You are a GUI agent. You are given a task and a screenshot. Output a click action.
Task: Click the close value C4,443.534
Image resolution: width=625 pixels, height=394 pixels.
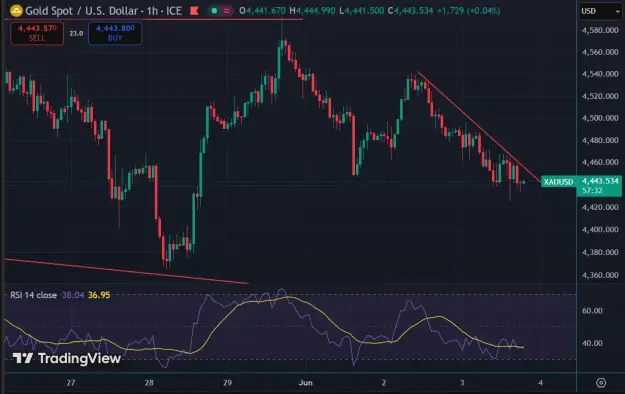click(411, 11)
